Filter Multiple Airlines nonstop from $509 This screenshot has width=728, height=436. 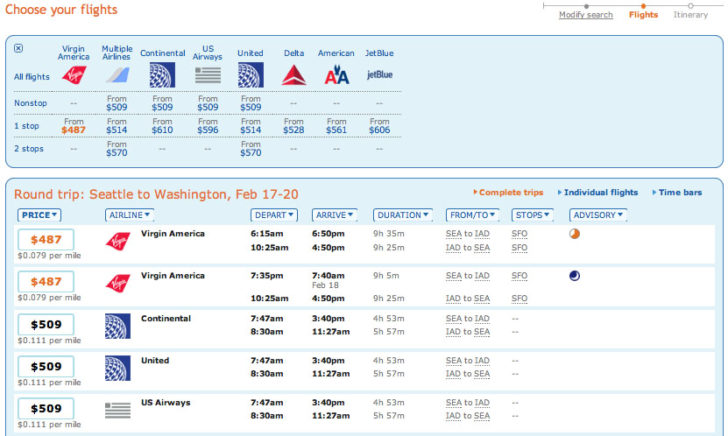pyautogui.click(x=117, y=103)
